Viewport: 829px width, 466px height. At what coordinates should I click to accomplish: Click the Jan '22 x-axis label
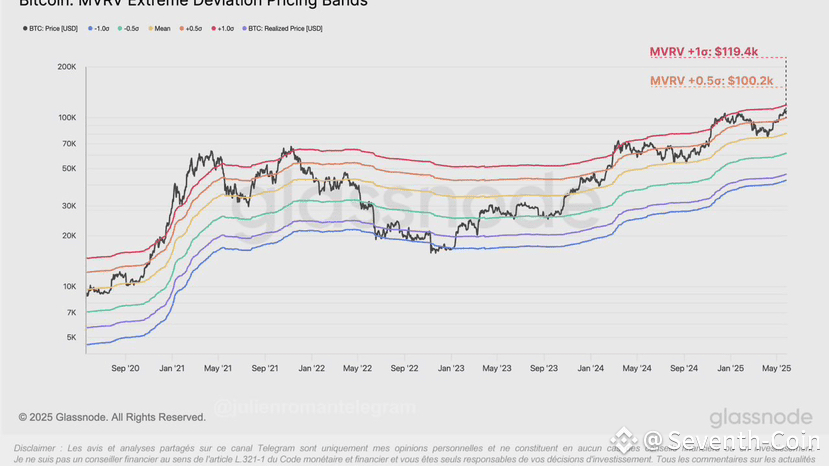(x=312, y=368)
